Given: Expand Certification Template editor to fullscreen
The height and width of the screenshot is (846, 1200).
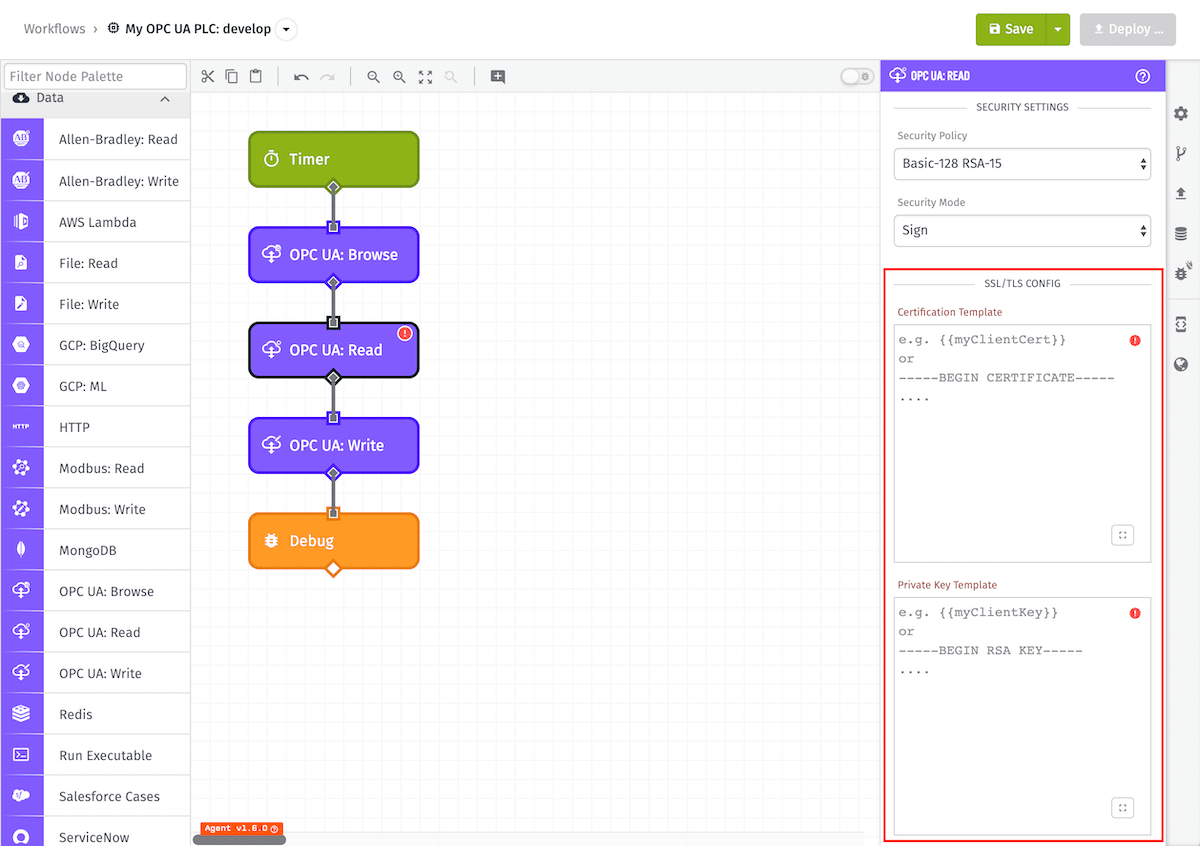Looking at the screenshot, I should click(x=1122, y=535).
